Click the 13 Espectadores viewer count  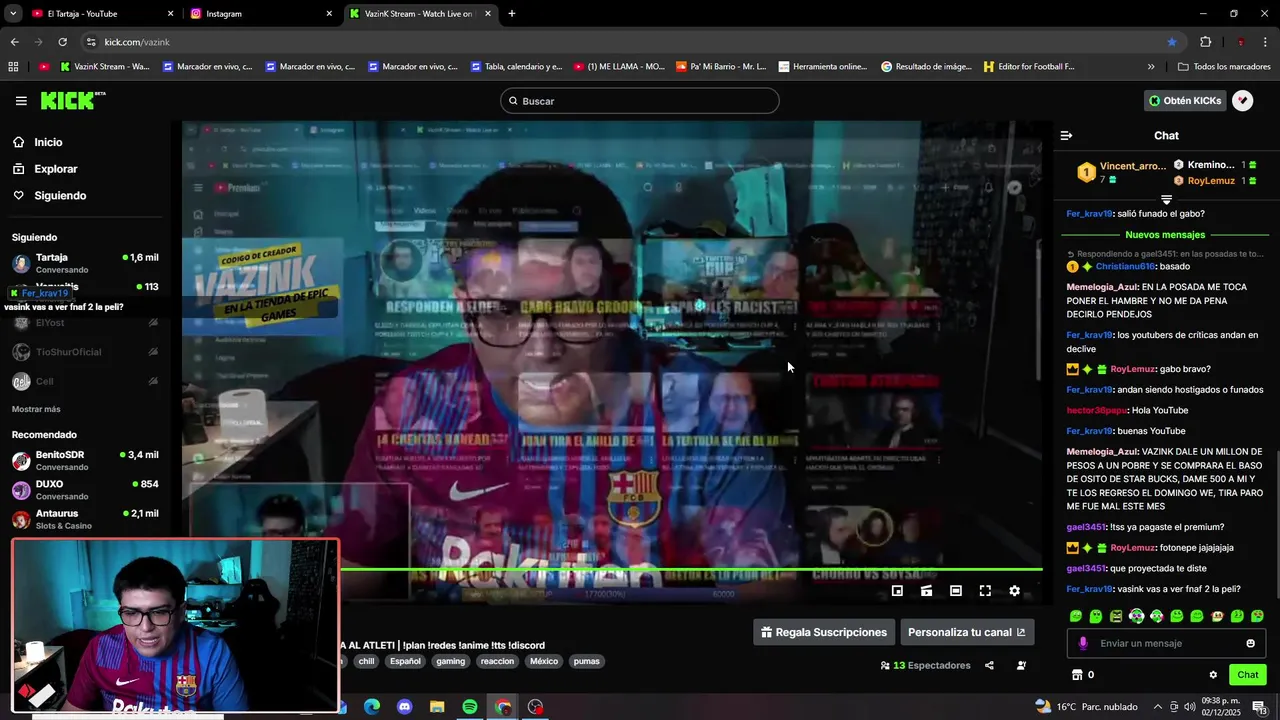click(925, 665)
